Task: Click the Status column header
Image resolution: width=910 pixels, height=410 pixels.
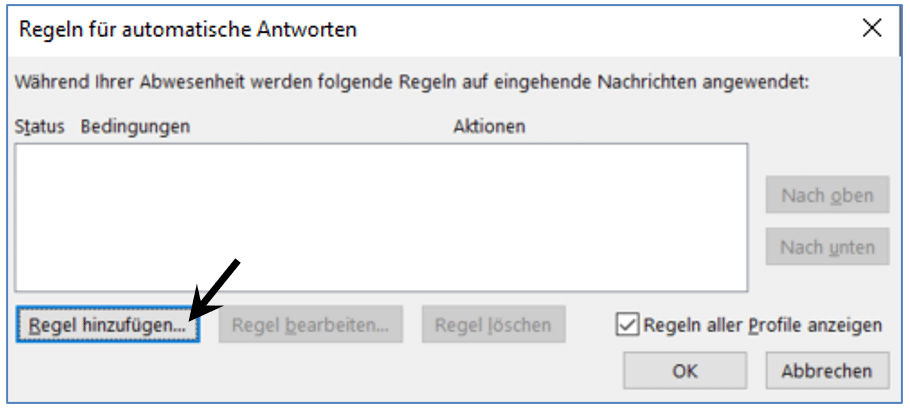Action: coord(39,126)
